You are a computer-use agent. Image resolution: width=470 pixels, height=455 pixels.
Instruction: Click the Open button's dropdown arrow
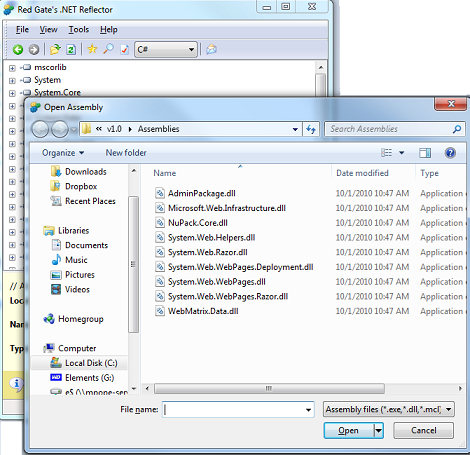tap(378, 431)
